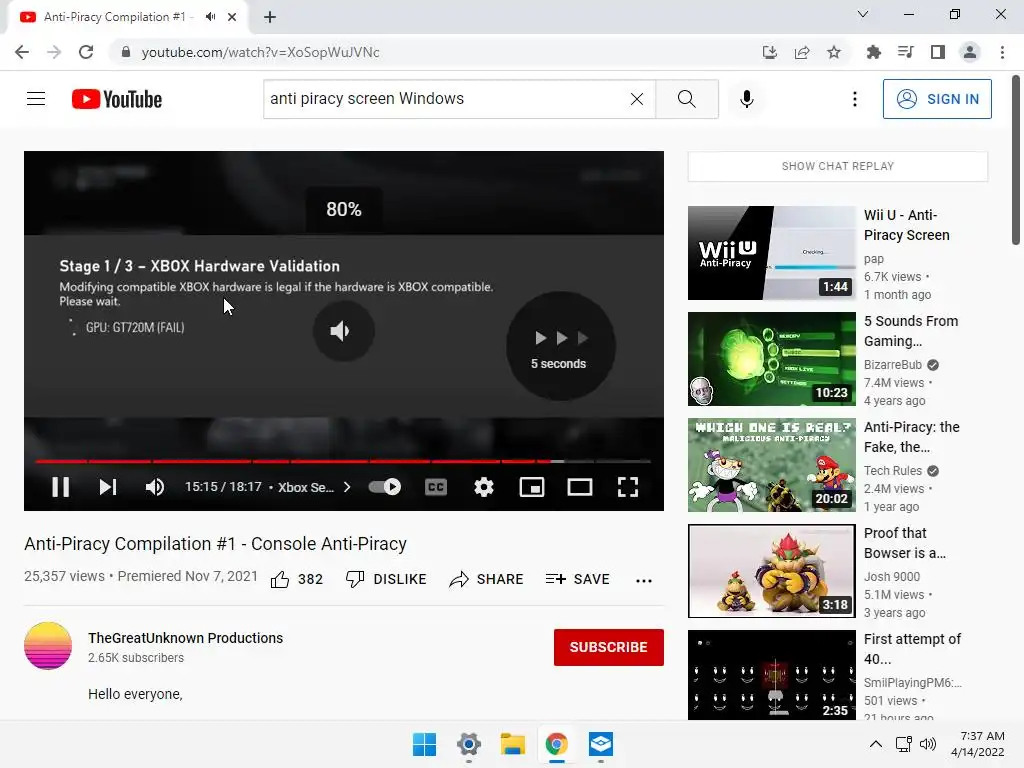Open Settings from taskbar

468,744
